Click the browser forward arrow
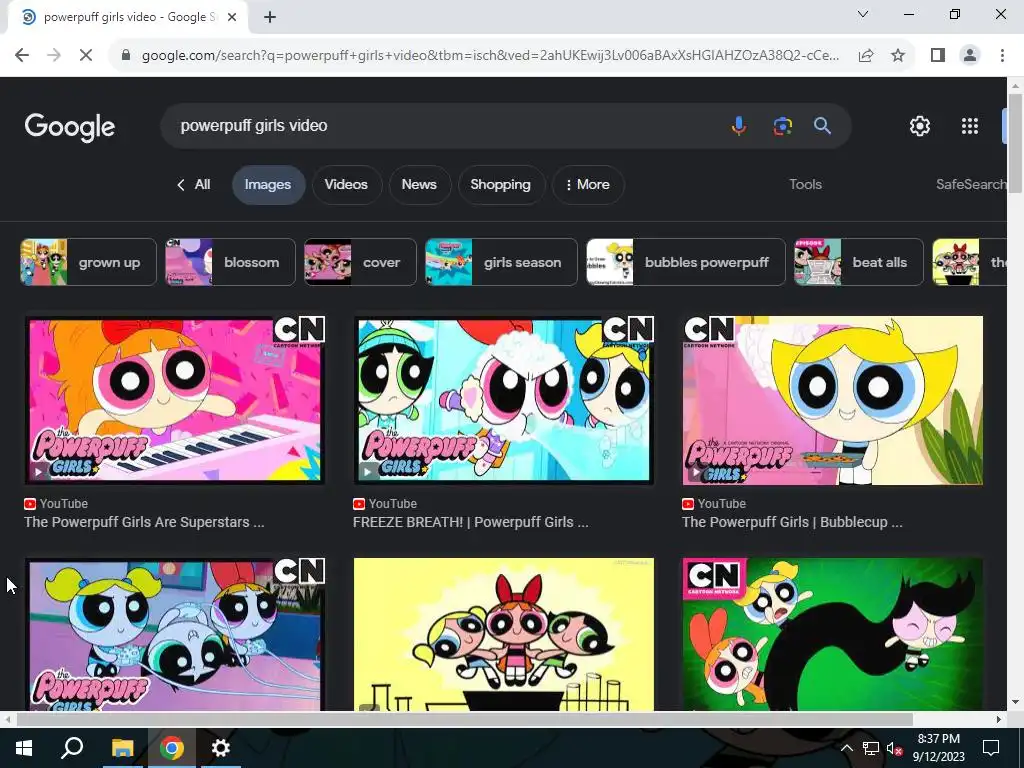 point(54,56)
